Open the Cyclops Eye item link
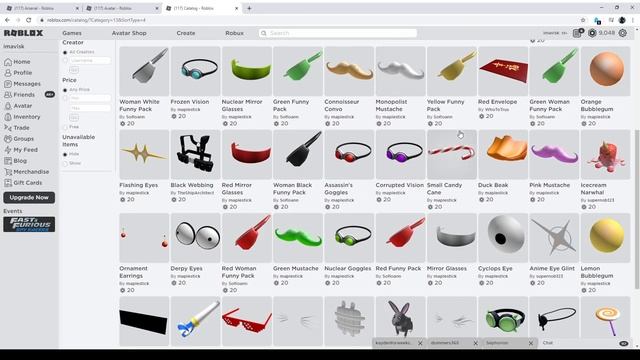This screenshot has width=640, height=360. (x=495, y=268)
